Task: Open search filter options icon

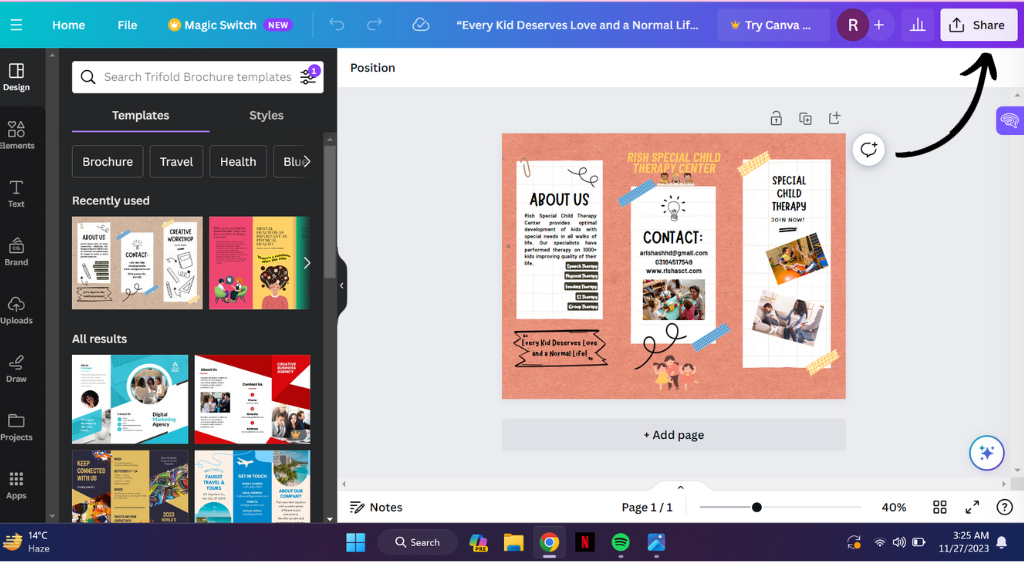Action: (x=309, y=77)
